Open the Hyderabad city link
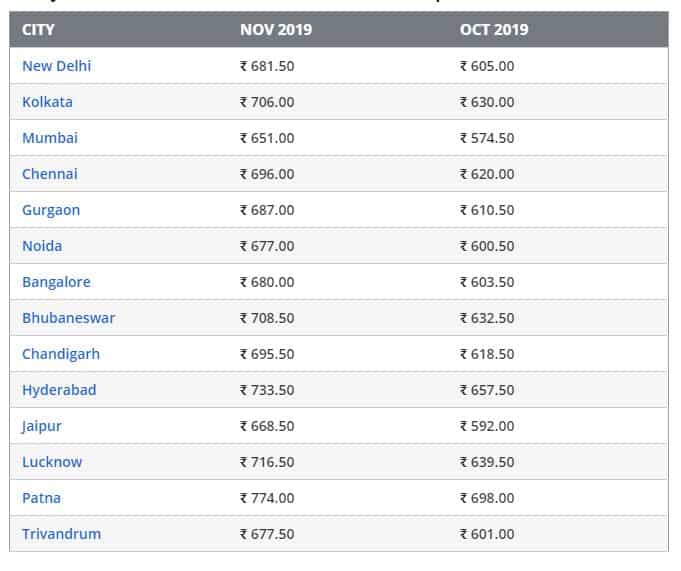The height and width of the screenshot is (571, 681). tap(59, 390)
